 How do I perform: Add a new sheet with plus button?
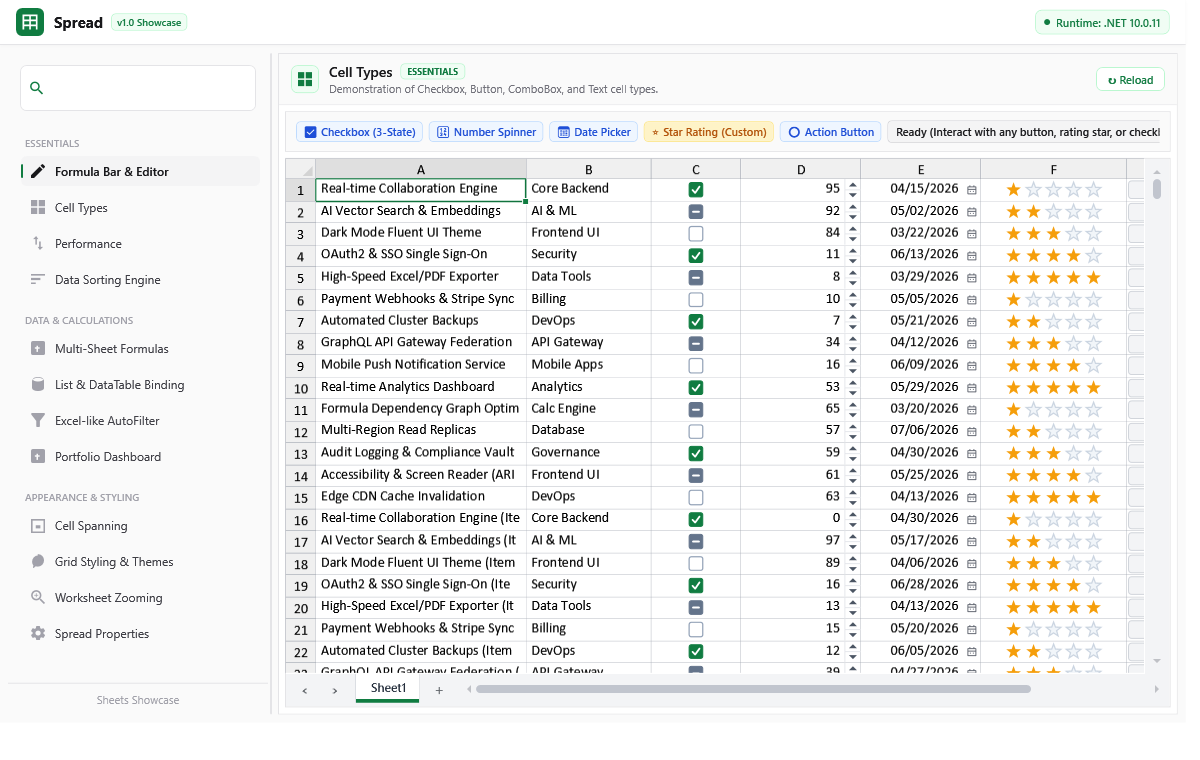438,690
